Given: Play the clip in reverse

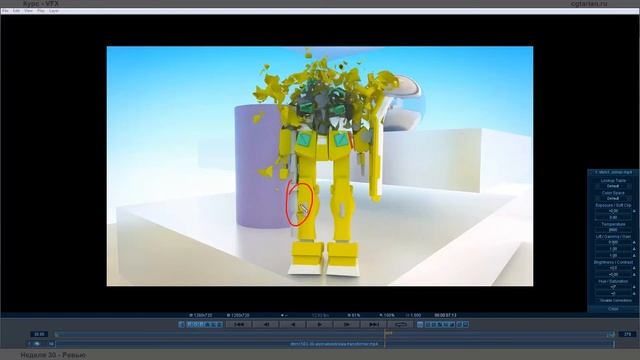Looking at the screenshot, I should [293, 324].
